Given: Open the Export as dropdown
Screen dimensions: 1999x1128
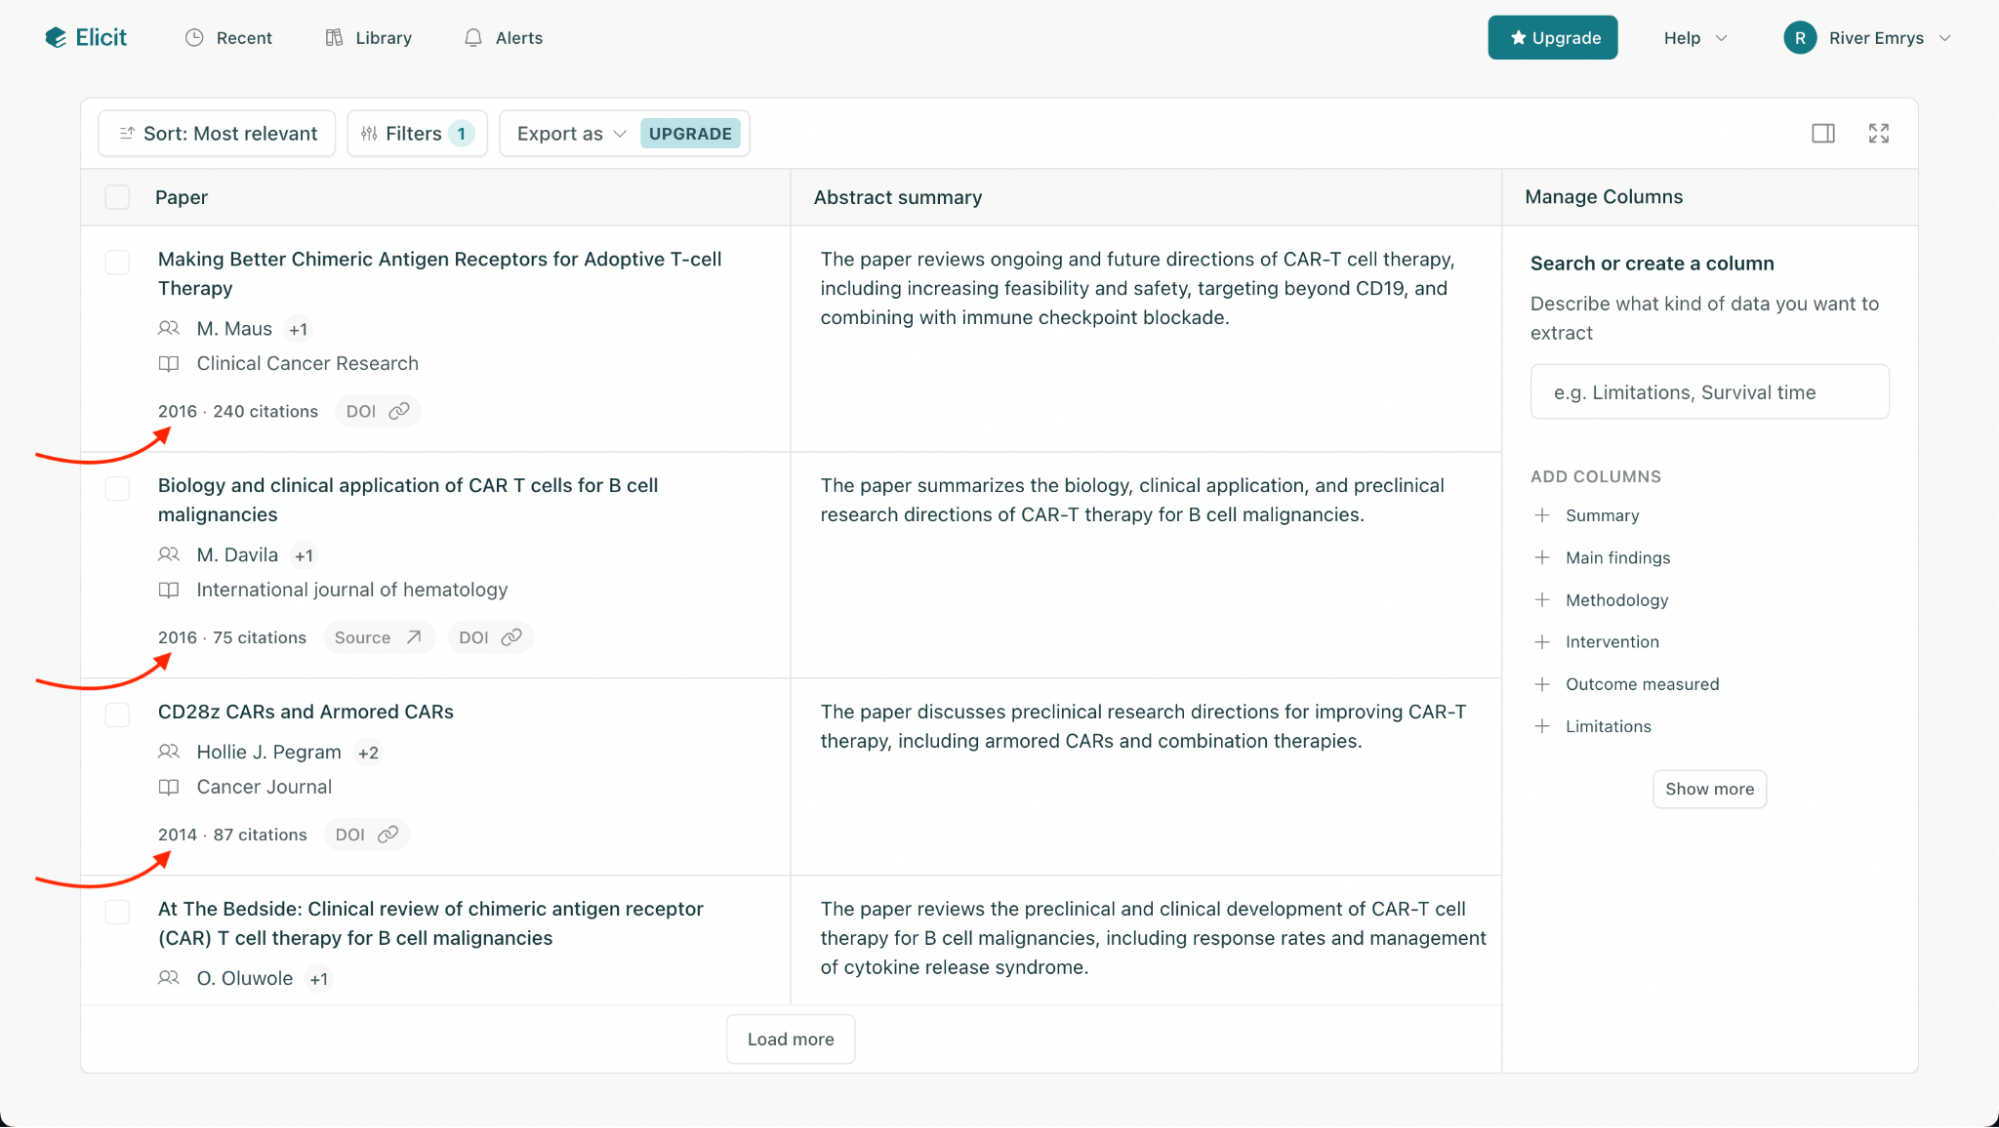Looking at the screenshot, I should point(571,134).
